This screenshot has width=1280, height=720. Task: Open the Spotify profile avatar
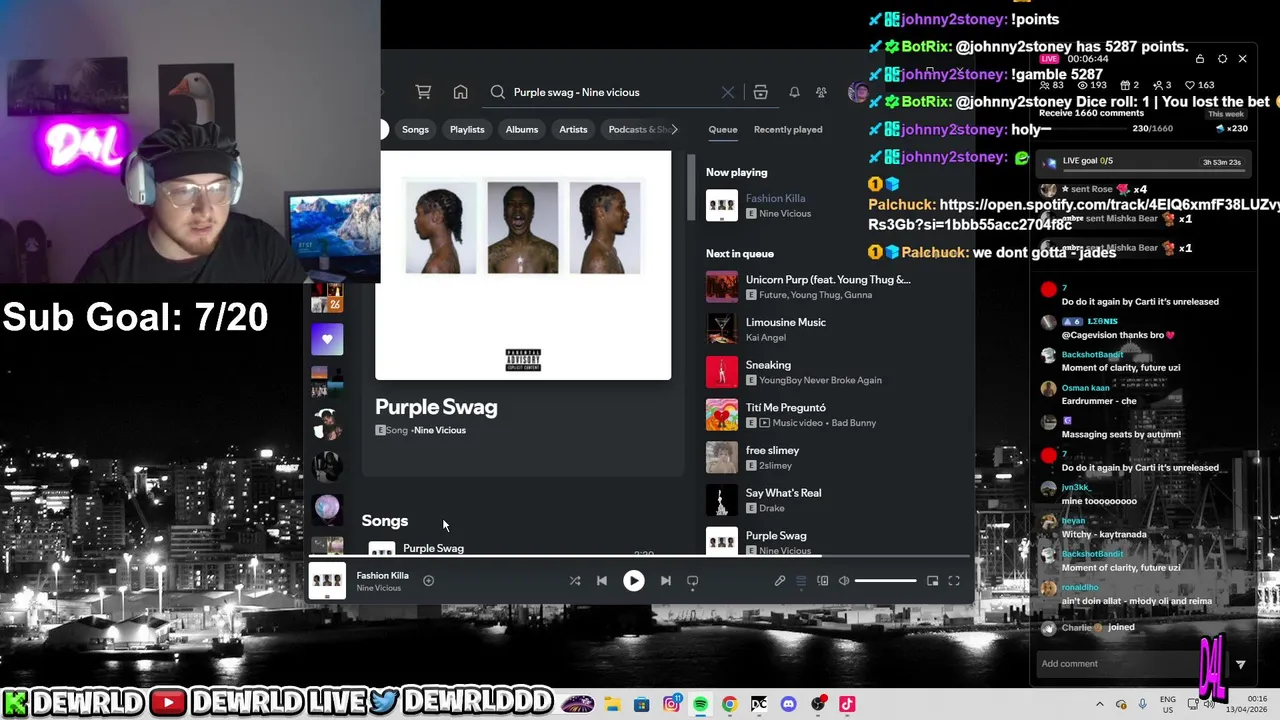(857, 92)
